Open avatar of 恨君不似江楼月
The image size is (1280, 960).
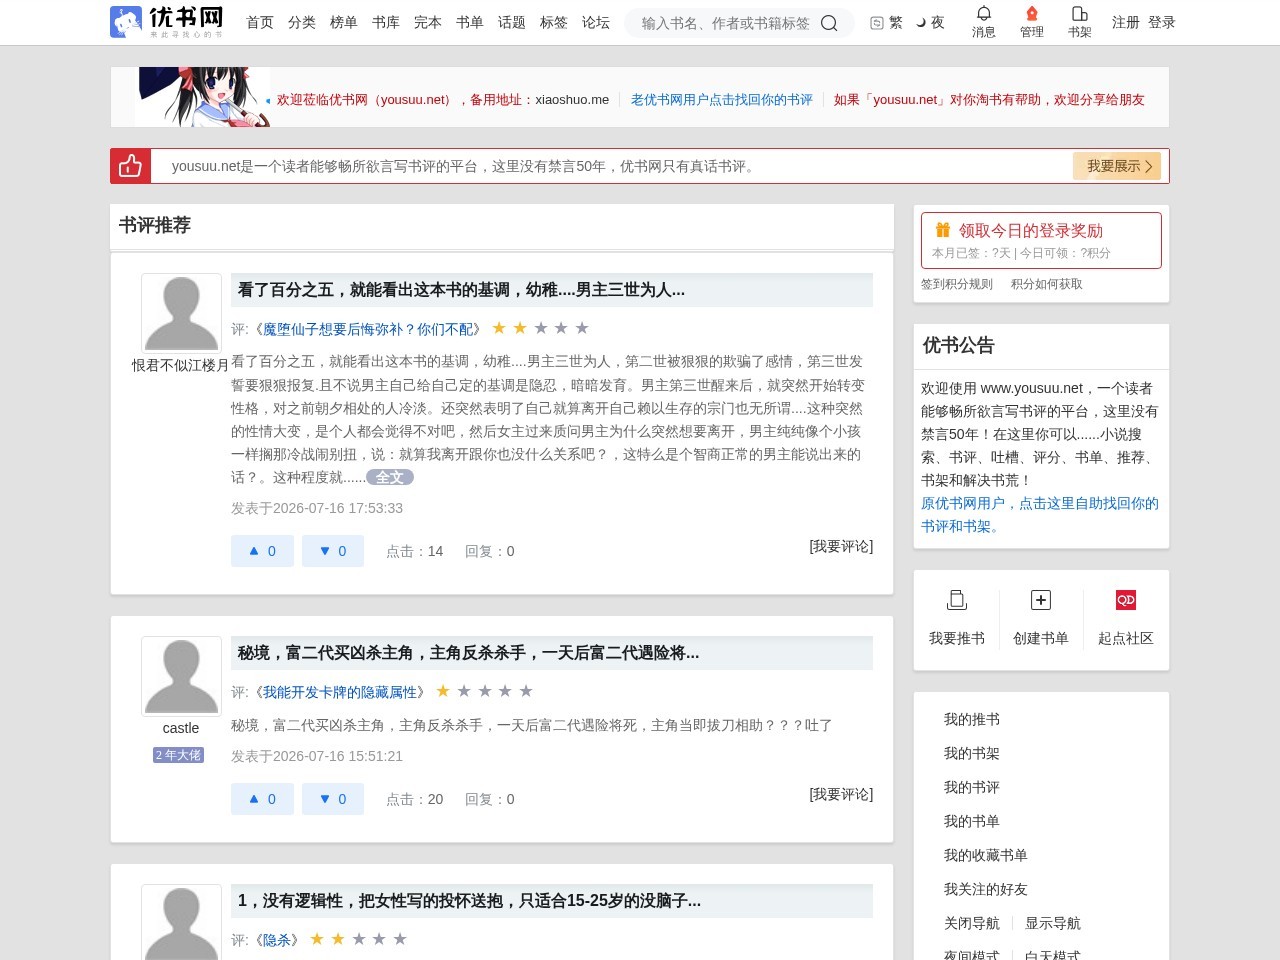coord(181,313)
